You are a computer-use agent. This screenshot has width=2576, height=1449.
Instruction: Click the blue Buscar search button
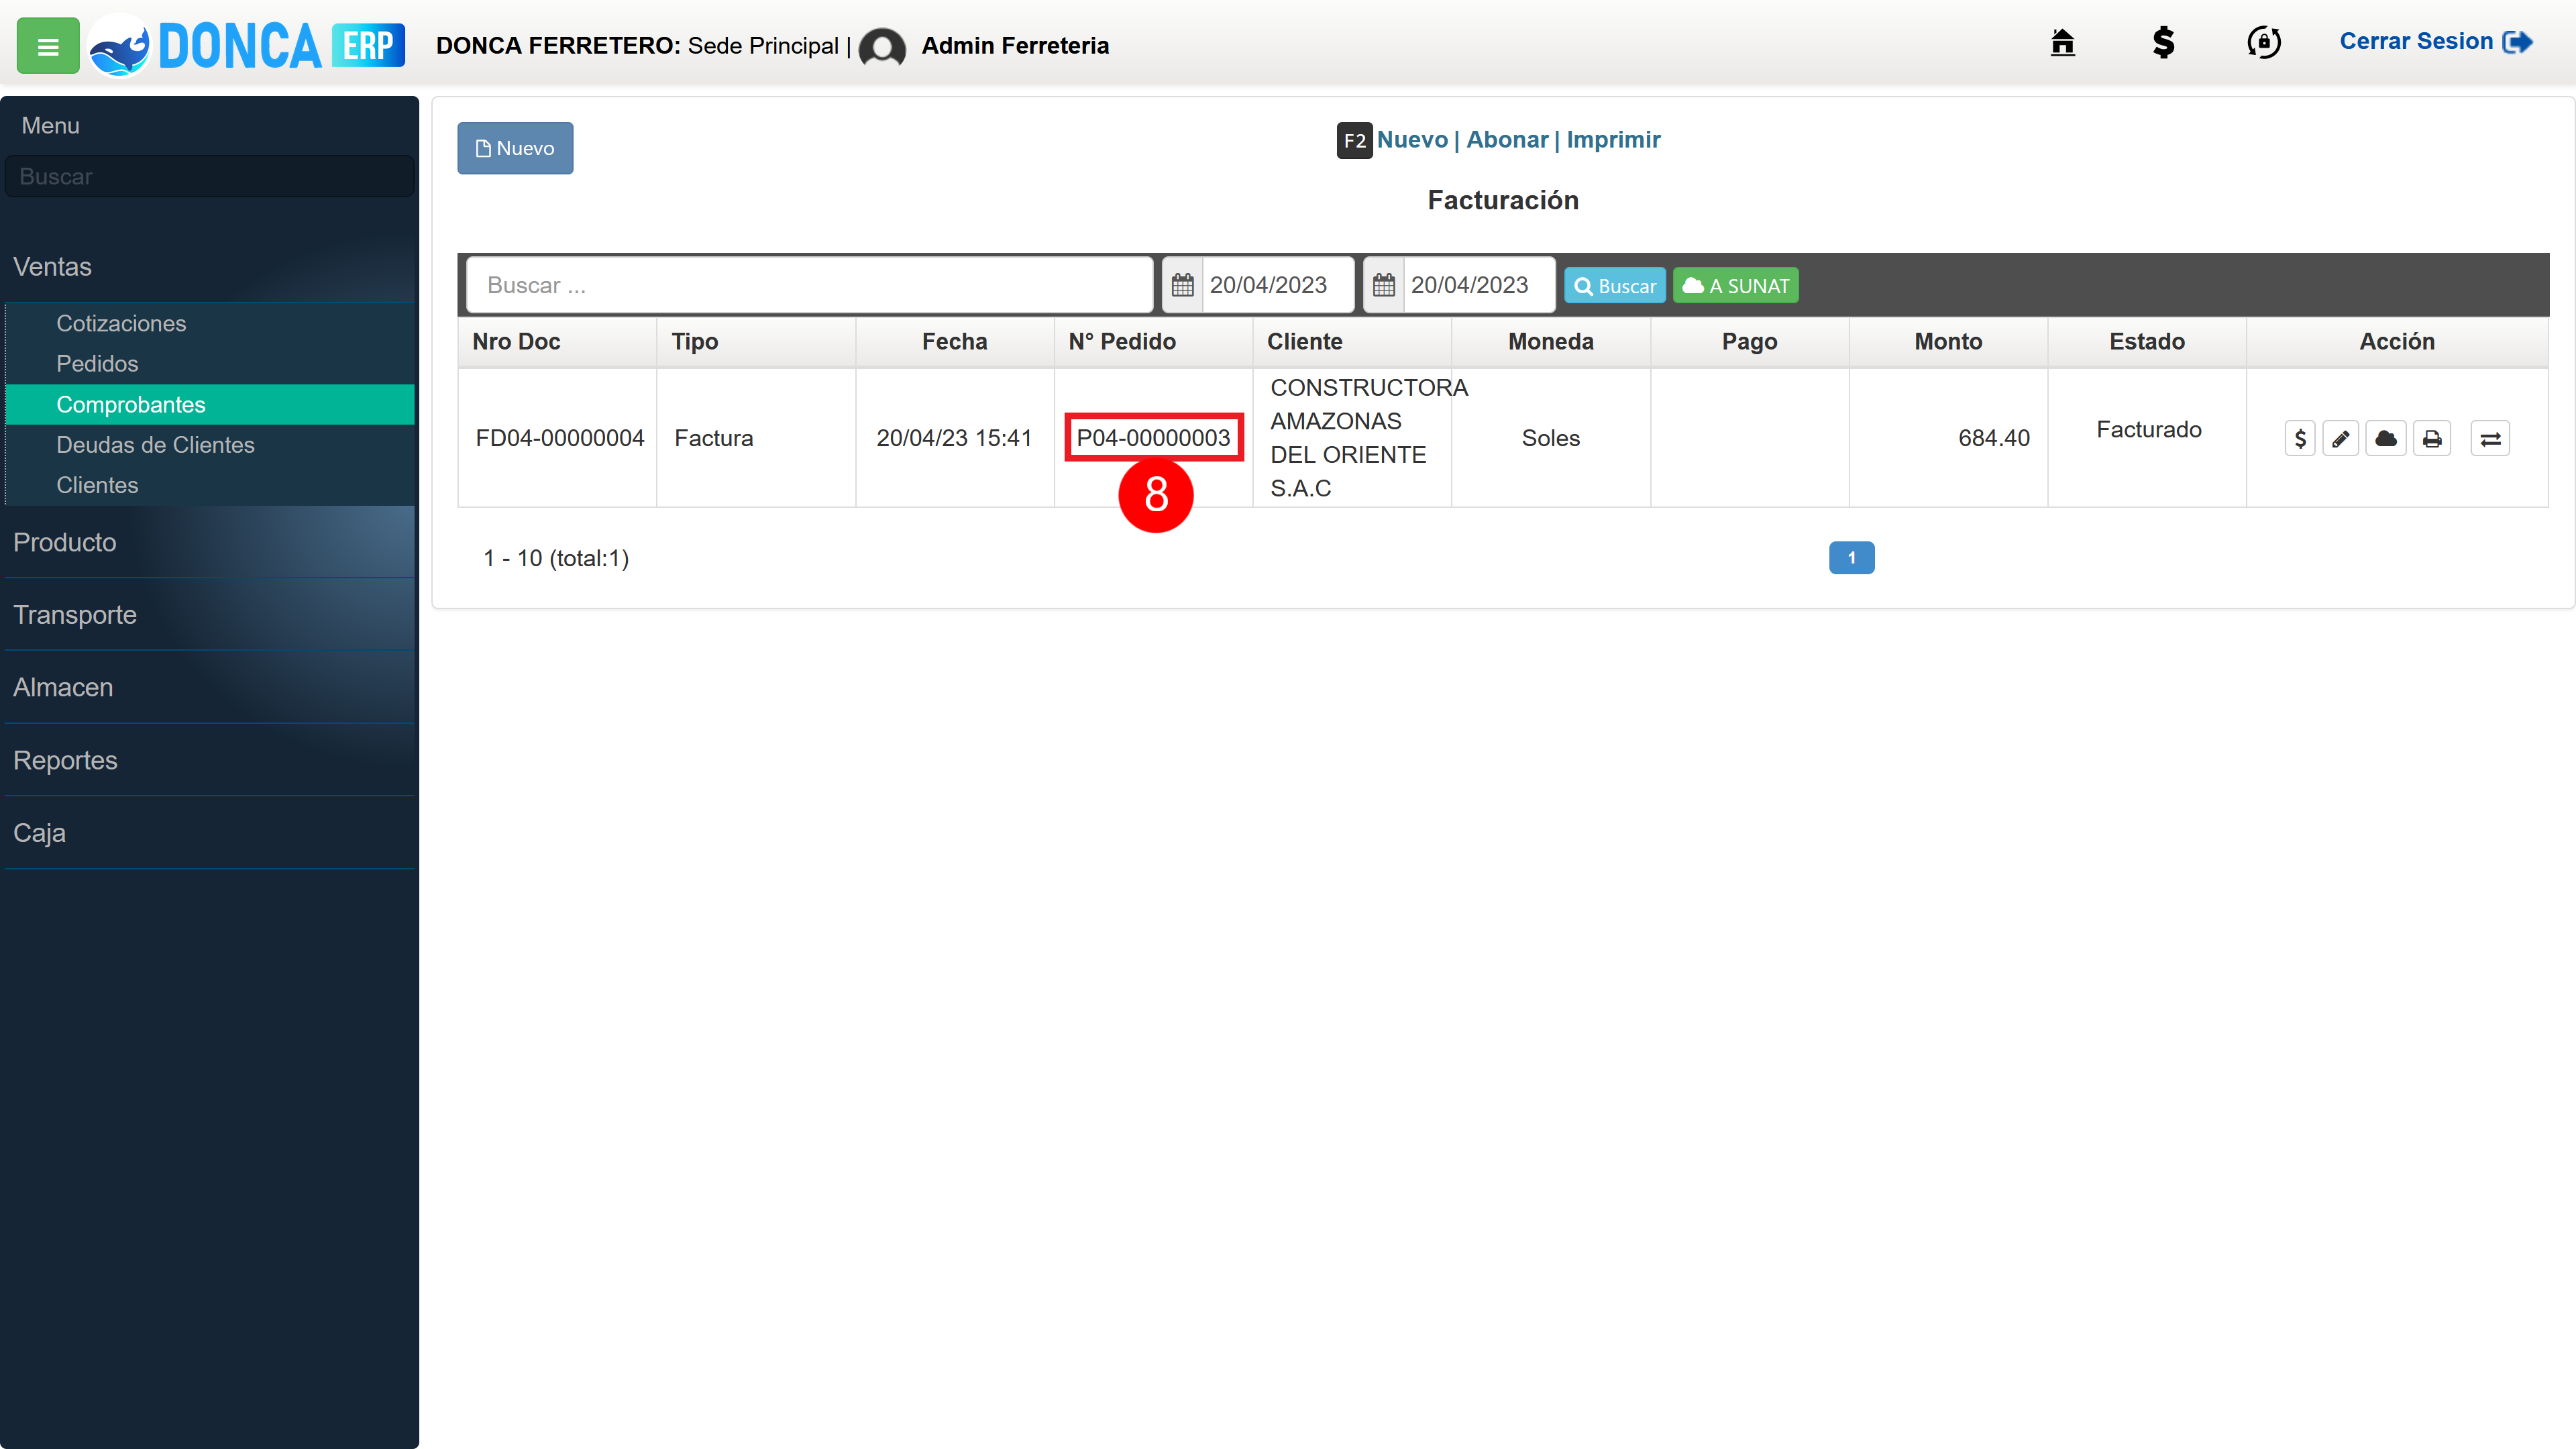1614,286
